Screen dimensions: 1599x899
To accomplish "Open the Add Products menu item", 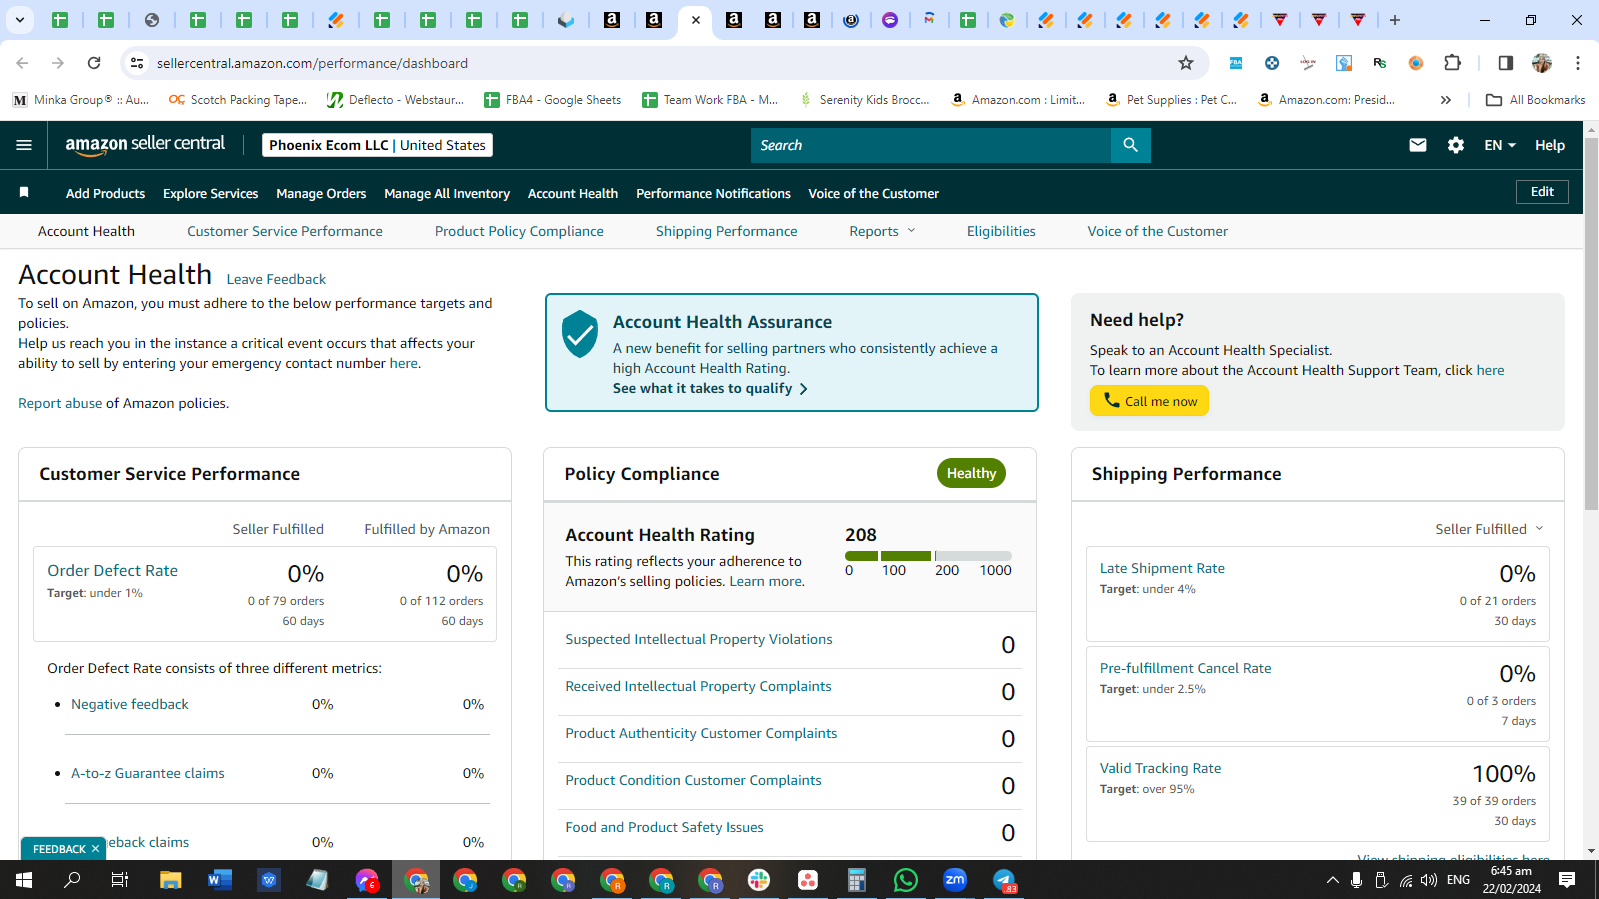I will (x=105, y=194).
